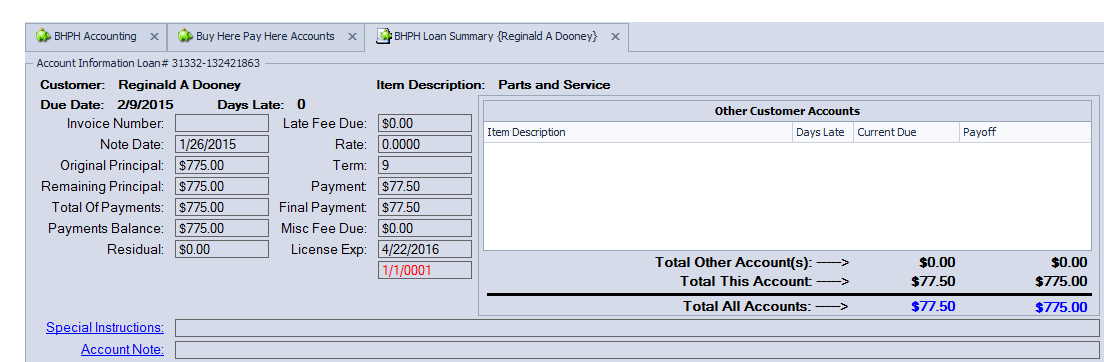This screenshot has height=362, width=1104.
Task: Close the Buy Here Pay Here Accounts tab
Action: [x=352, y=37]
